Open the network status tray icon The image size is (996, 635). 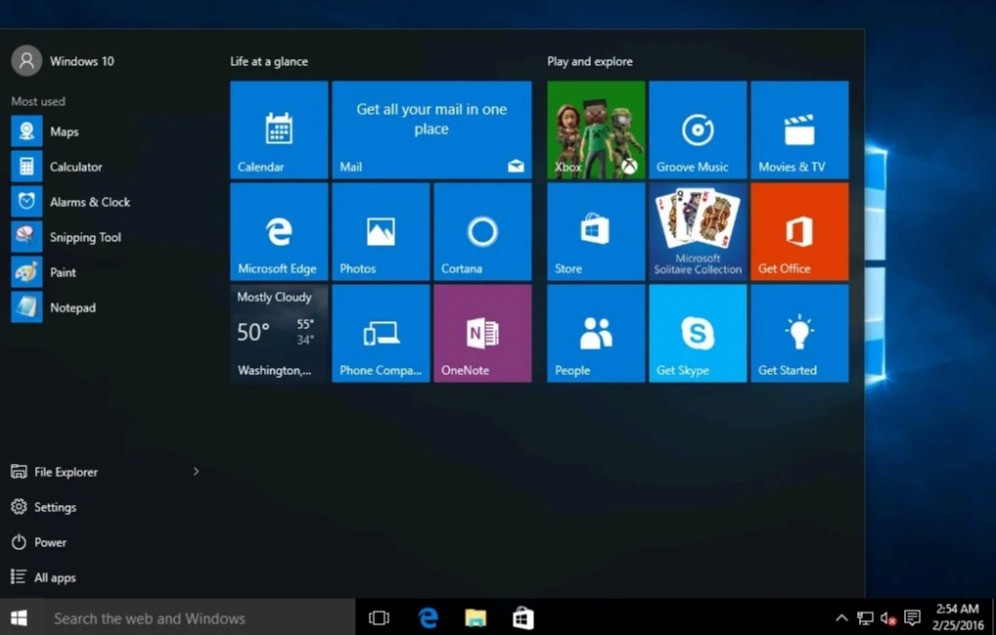pyautogui.click(x=865, y=618)
